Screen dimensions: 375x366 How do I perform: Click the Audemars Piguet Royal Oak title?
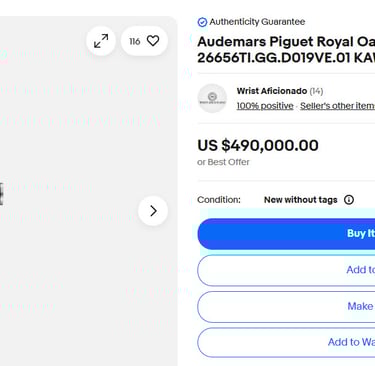[x=286, y=50]
